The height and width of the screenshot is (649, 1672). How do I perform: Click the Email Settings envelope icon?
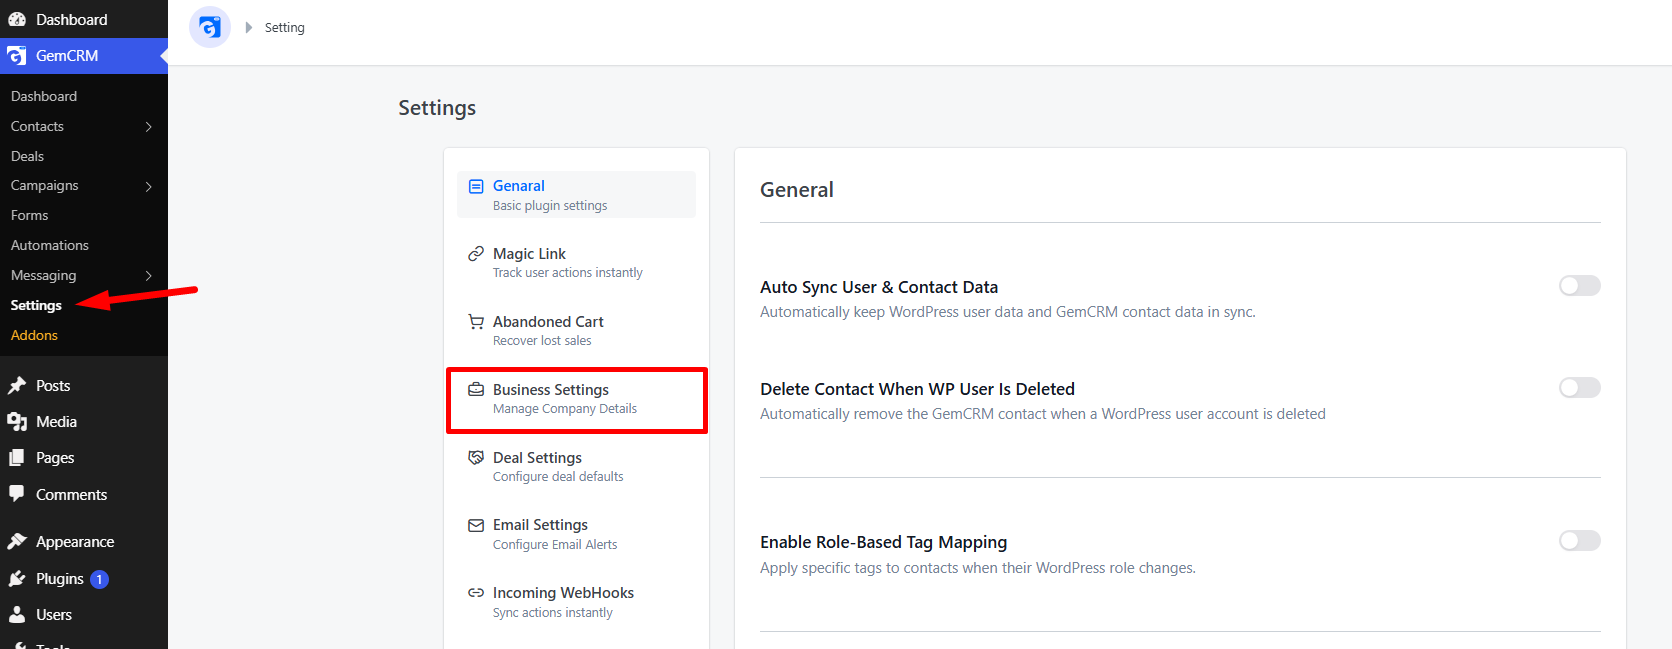[476, 525]
